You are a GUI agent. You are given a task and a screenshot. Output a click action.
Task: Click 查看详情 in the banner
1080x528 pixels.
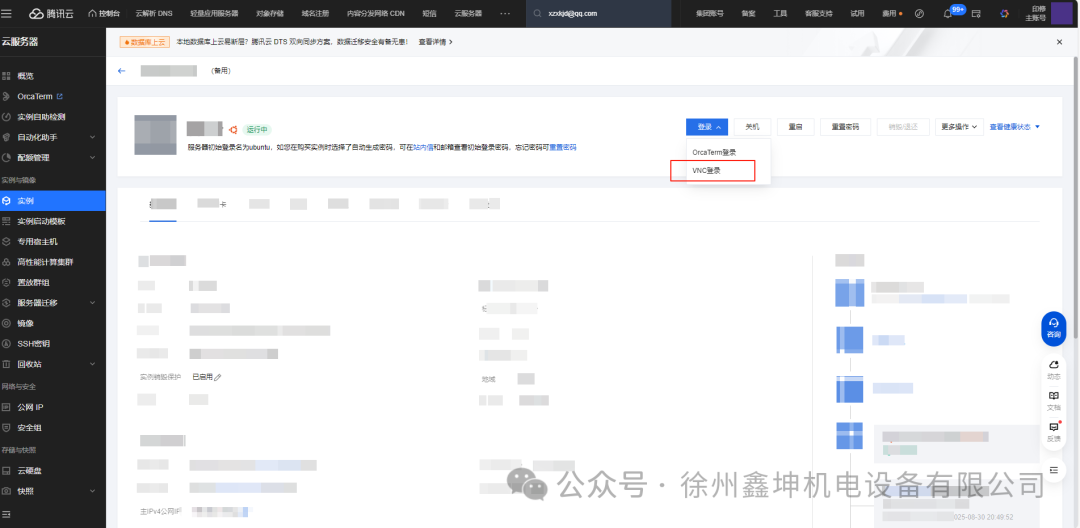pos(435,42)
